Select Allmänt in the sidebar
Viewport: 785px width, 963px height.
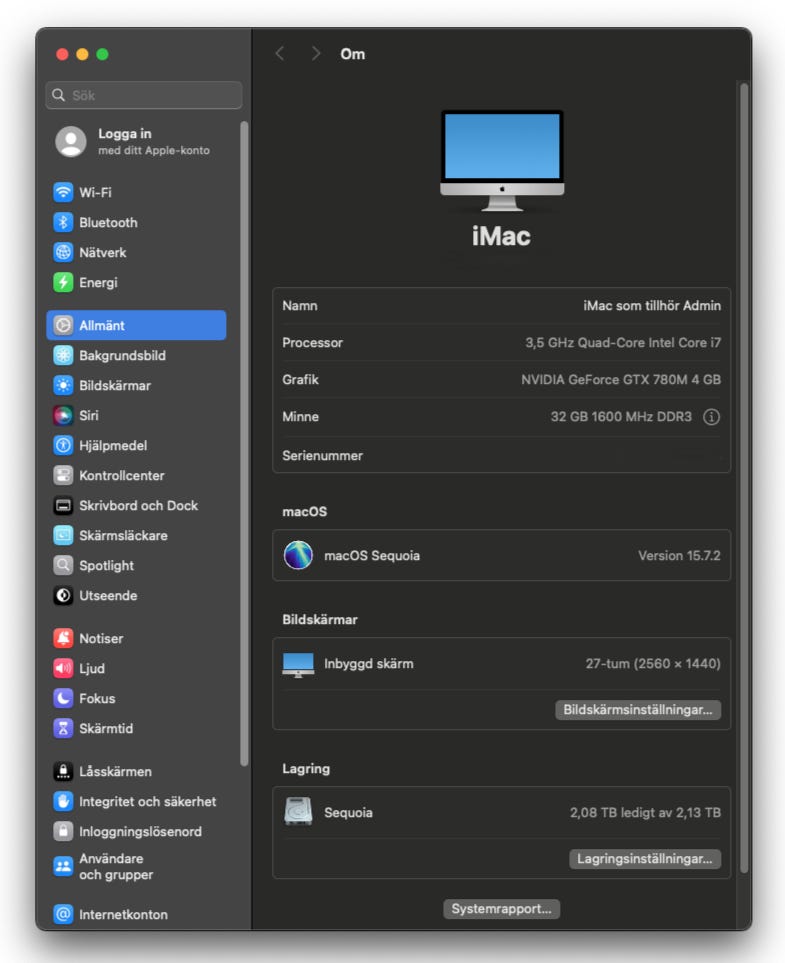pyautogui.click(x=136, y=325)
